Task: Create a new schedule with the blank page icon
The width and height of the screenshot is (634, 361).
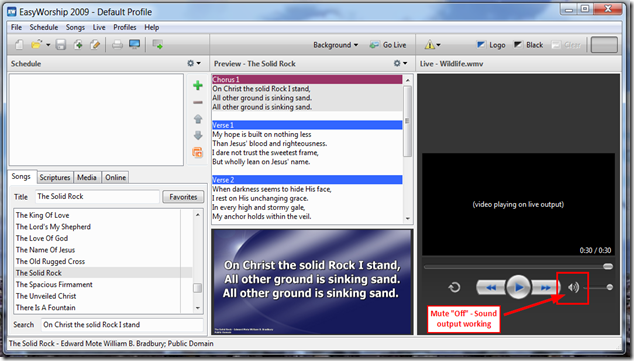Action: (x=19, y=44)
